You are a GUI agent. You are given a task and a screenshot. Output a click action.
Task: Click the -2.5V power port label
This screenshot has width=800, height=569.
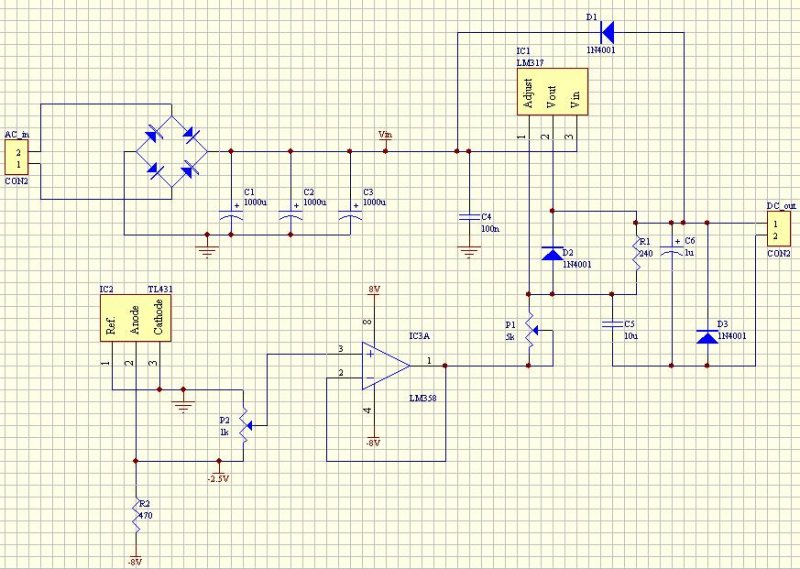click(218, 479)
